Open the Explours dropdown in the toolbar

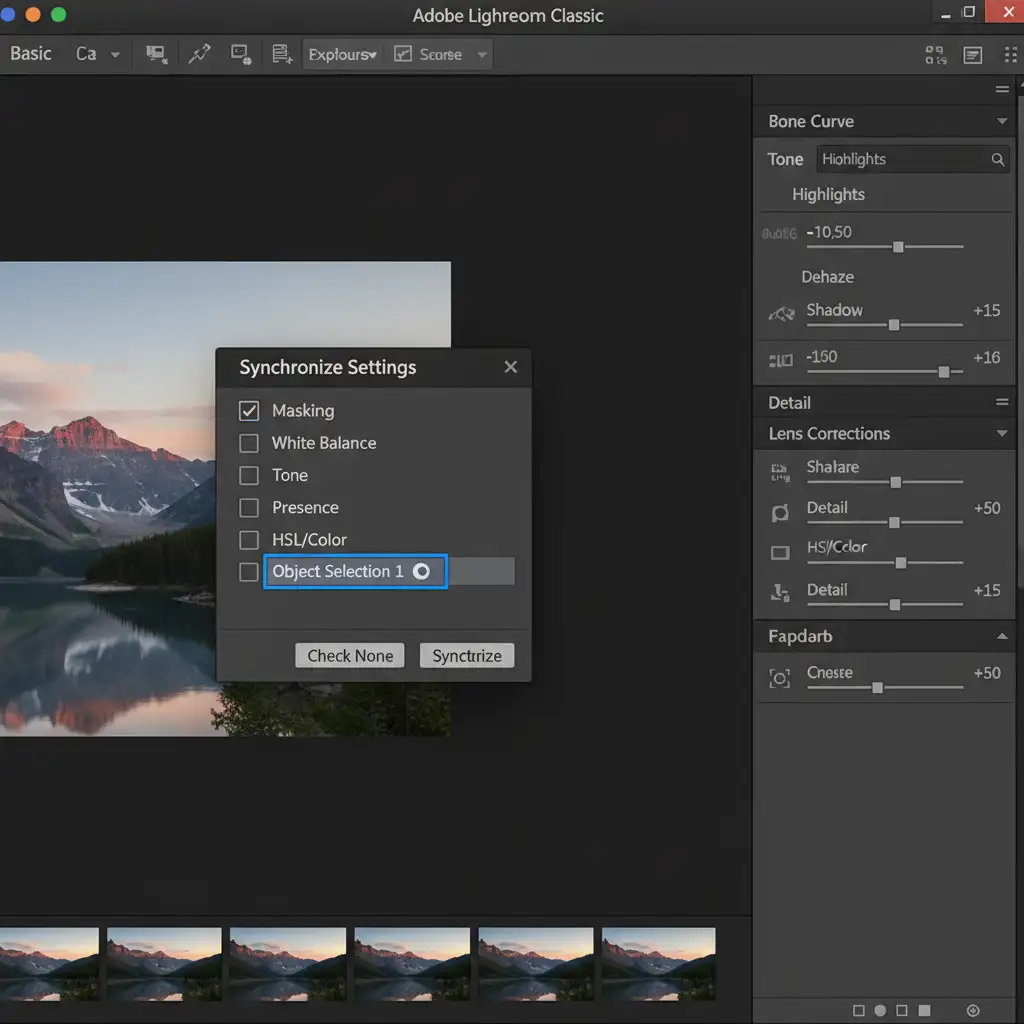342,55
